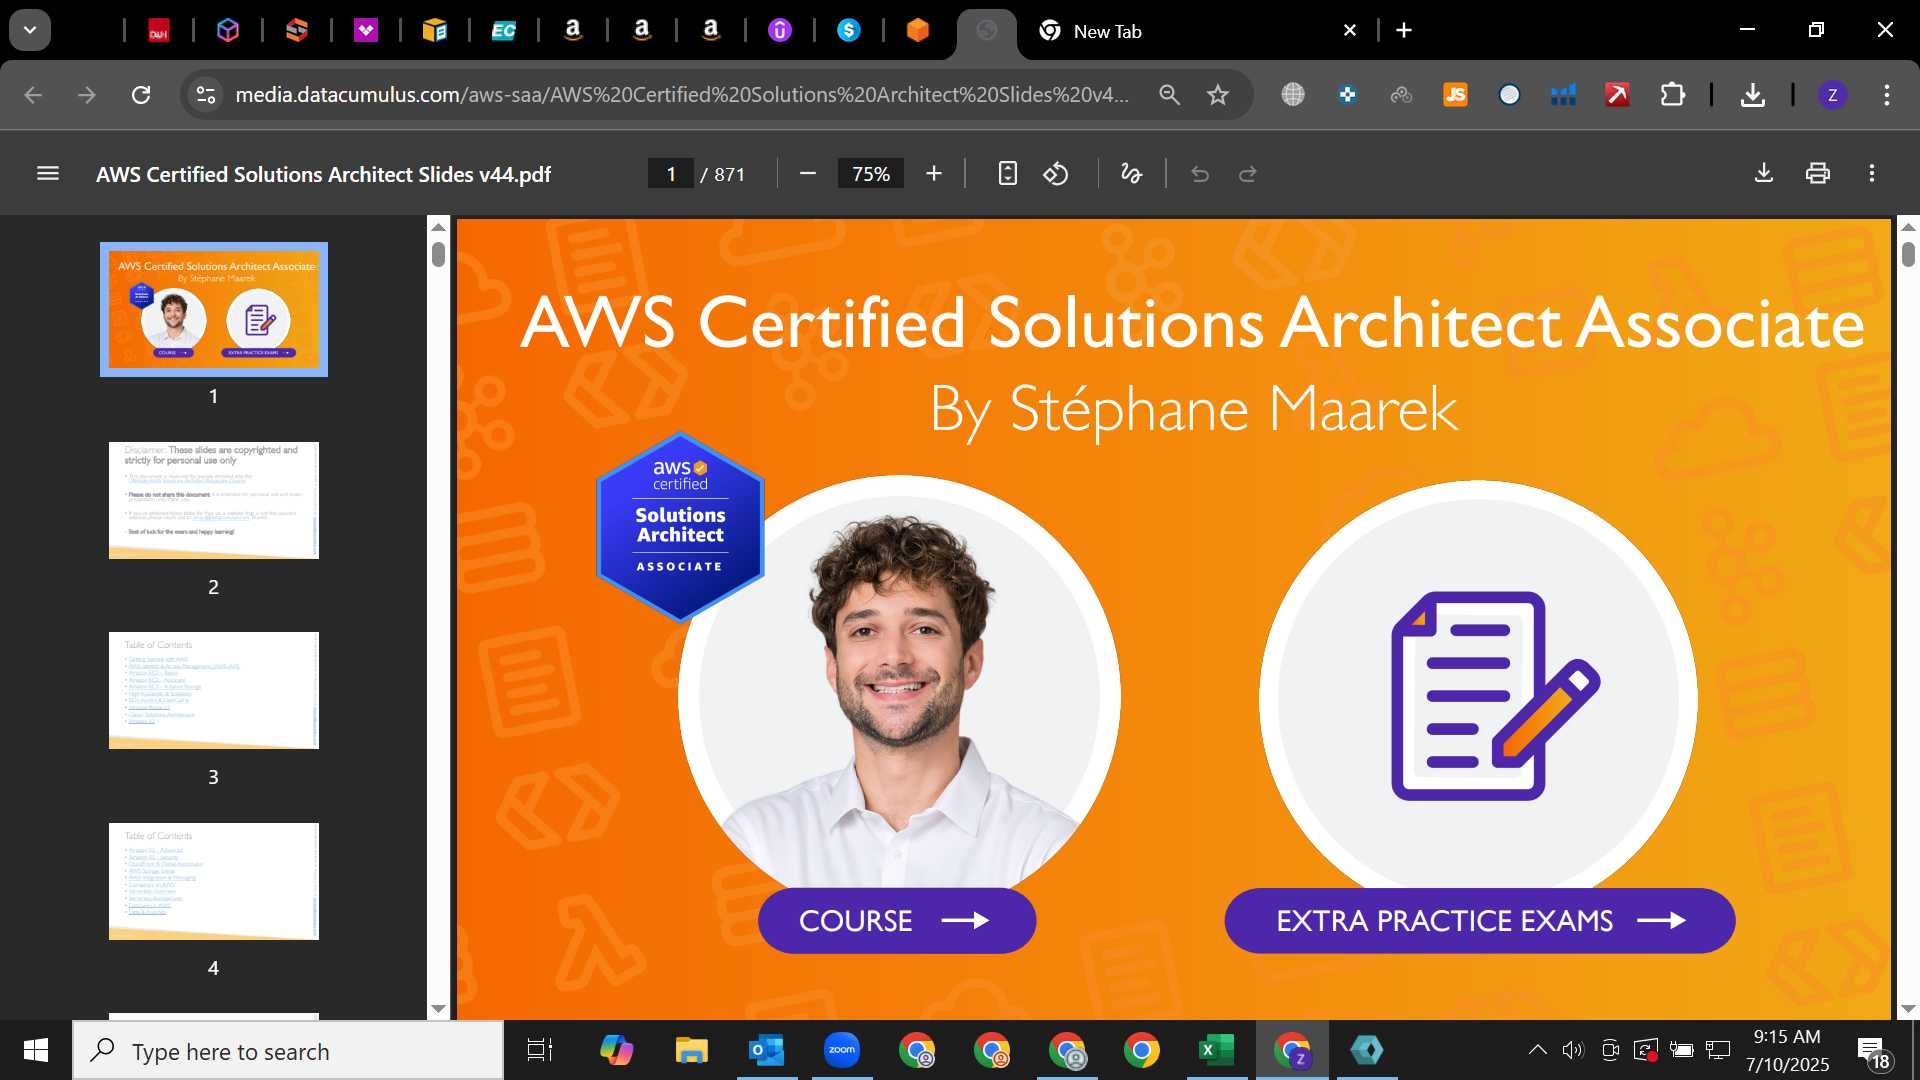1920x1080 pixels.
Task: Open Chrome three-dot menu
Action: (x=1887, y=95)
